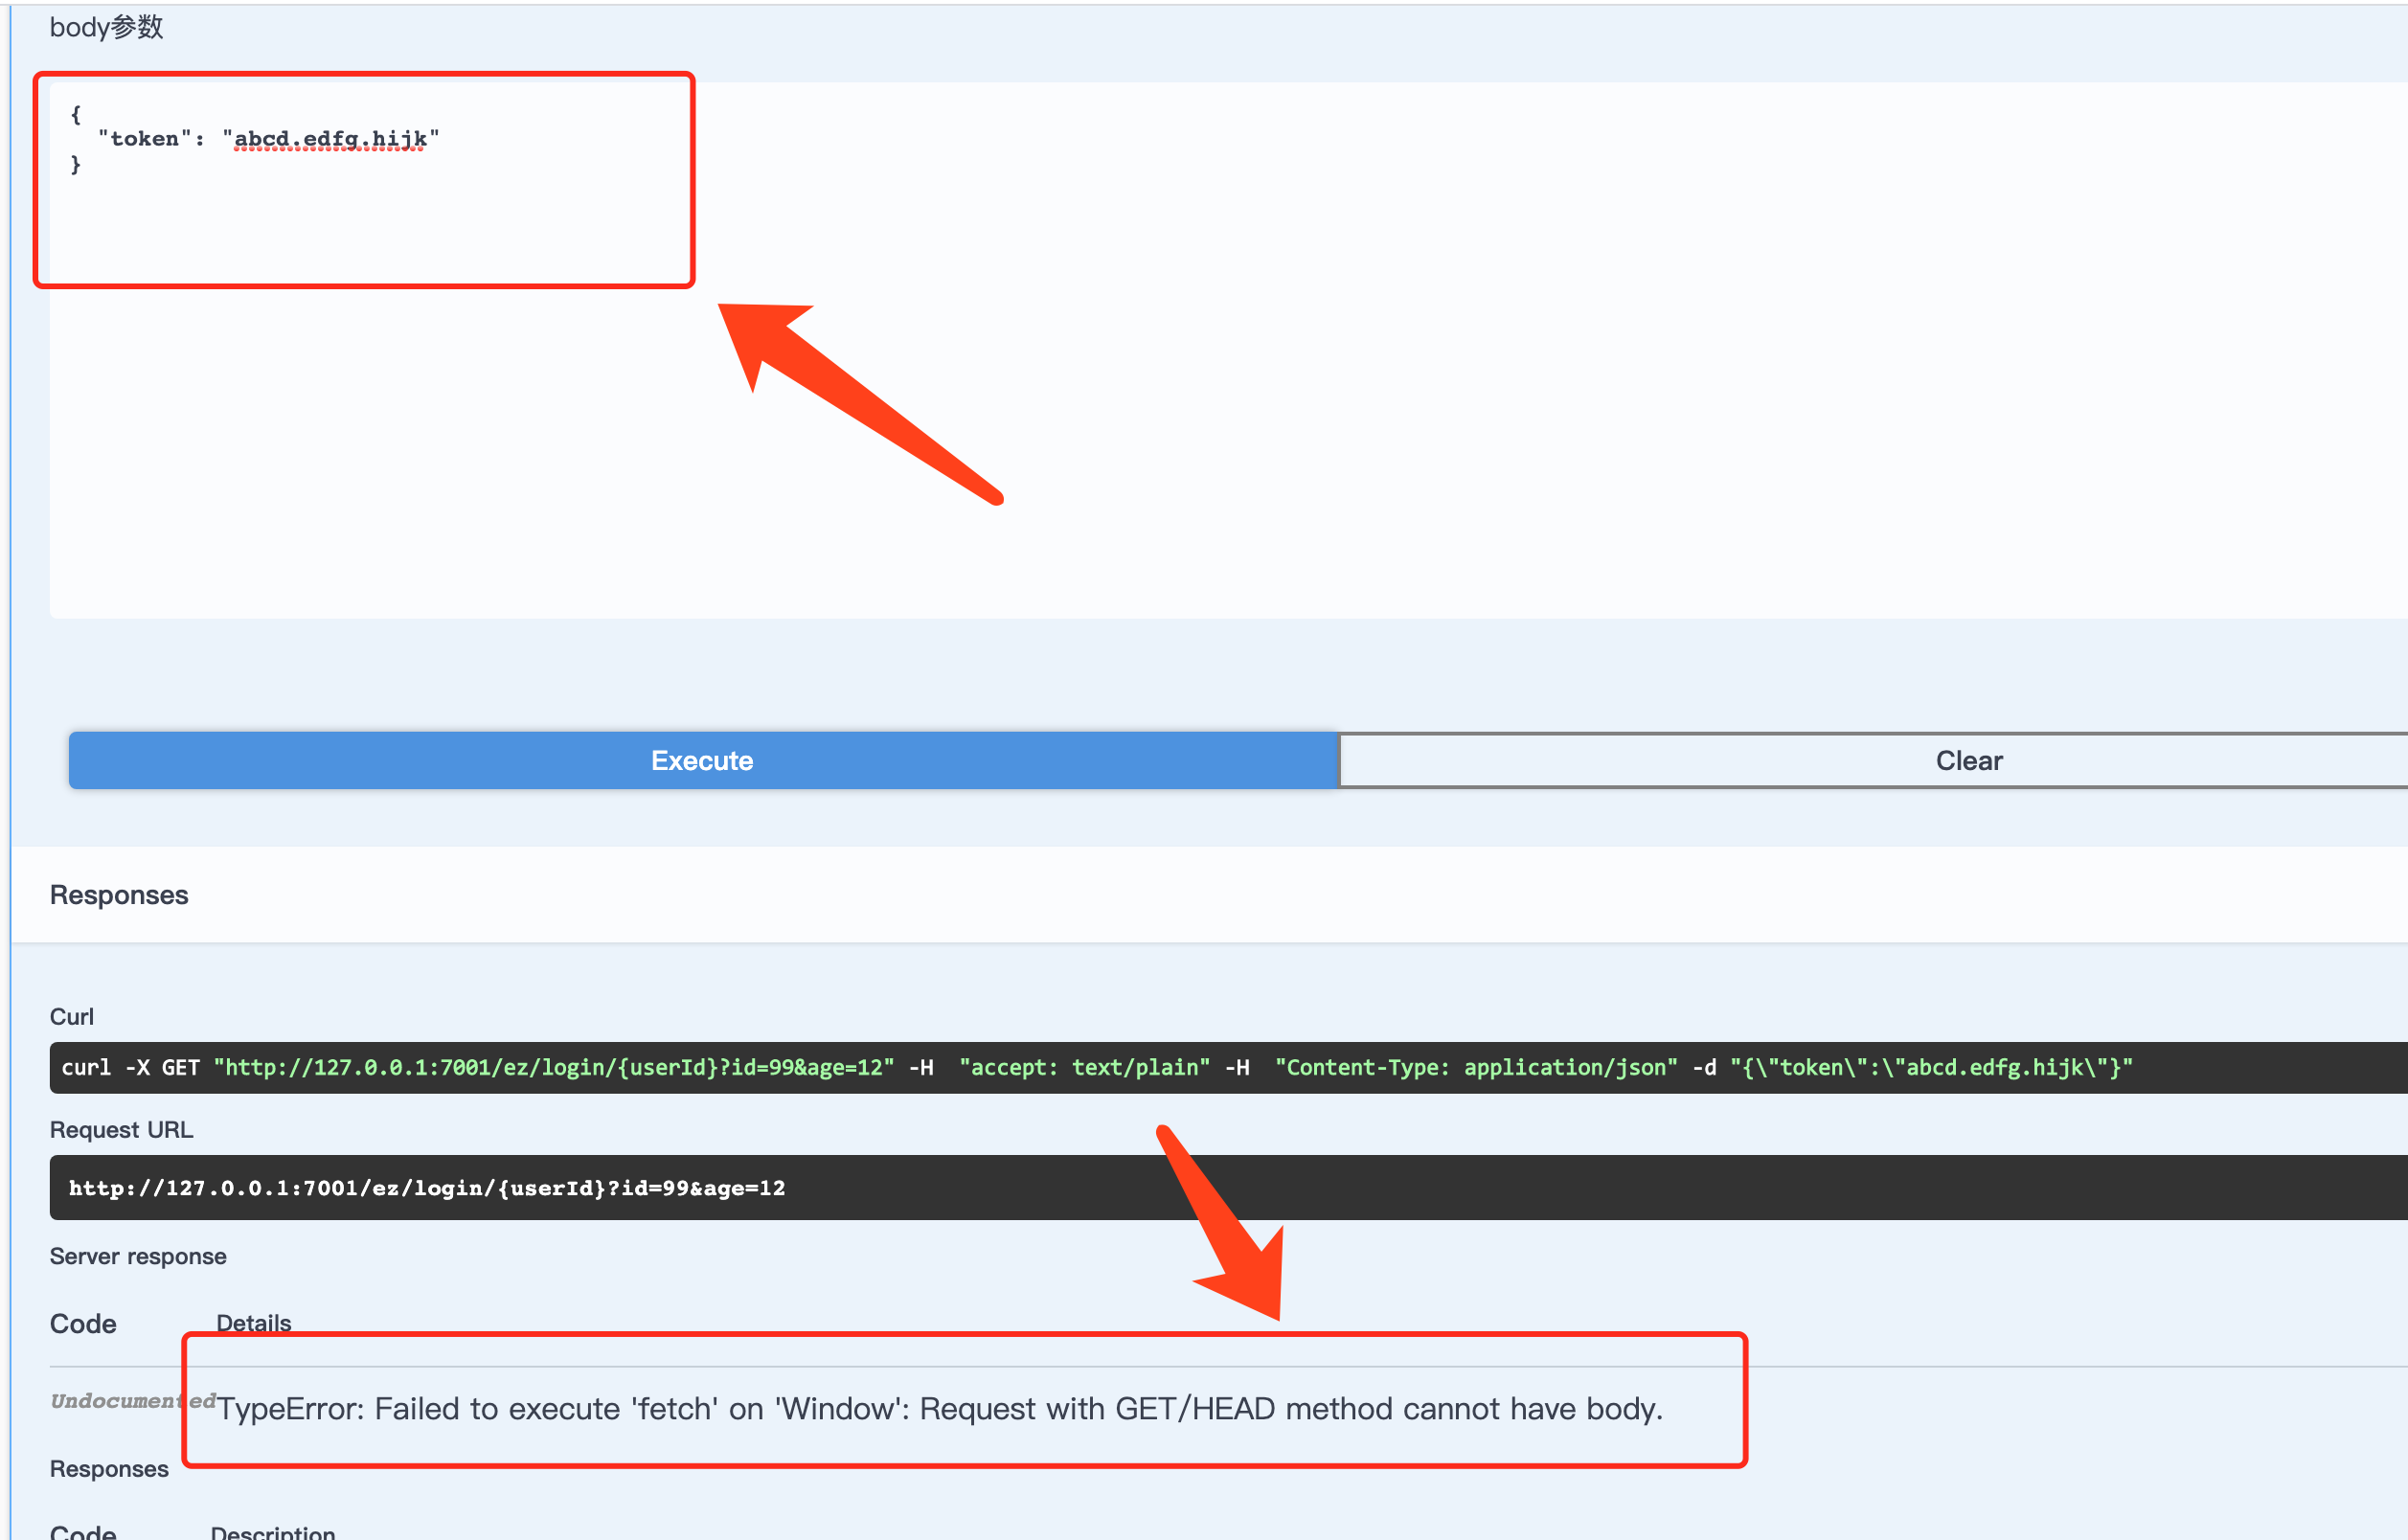The image size is (2408, 1540).
Task: Click the Code header under Server response
Action: (83, 1323)
